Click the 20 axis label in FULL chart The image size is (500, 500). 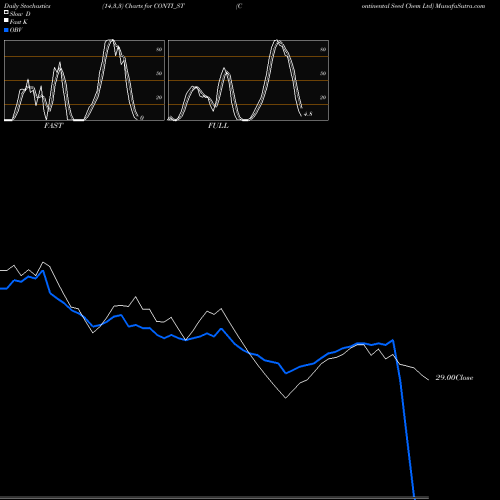coord(323,97)
